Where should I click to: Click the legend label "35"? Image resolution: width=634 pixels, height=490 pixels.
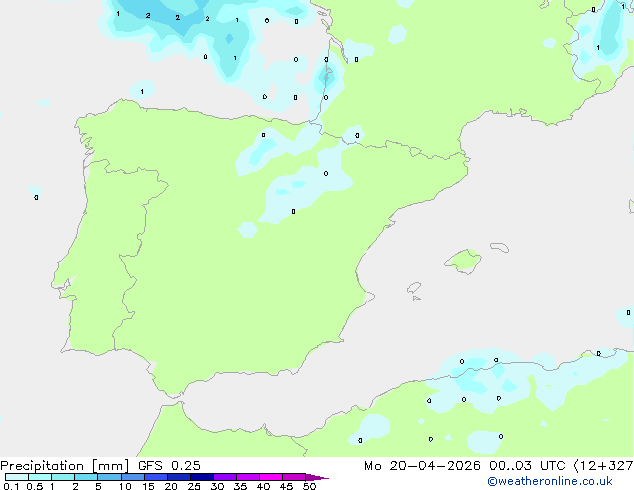click(x=240, y=486)
